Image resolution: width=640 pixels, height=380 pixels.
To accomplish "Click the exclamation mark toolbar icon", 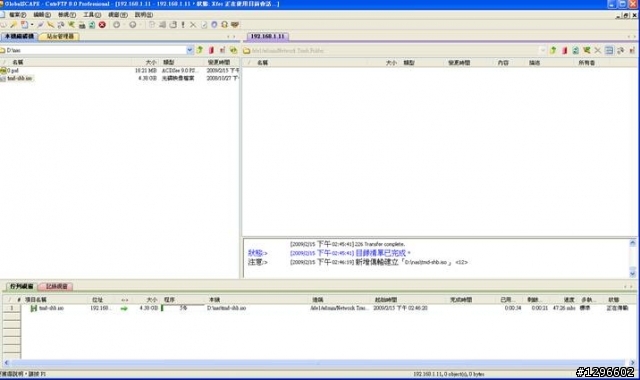I will [183, 25].
